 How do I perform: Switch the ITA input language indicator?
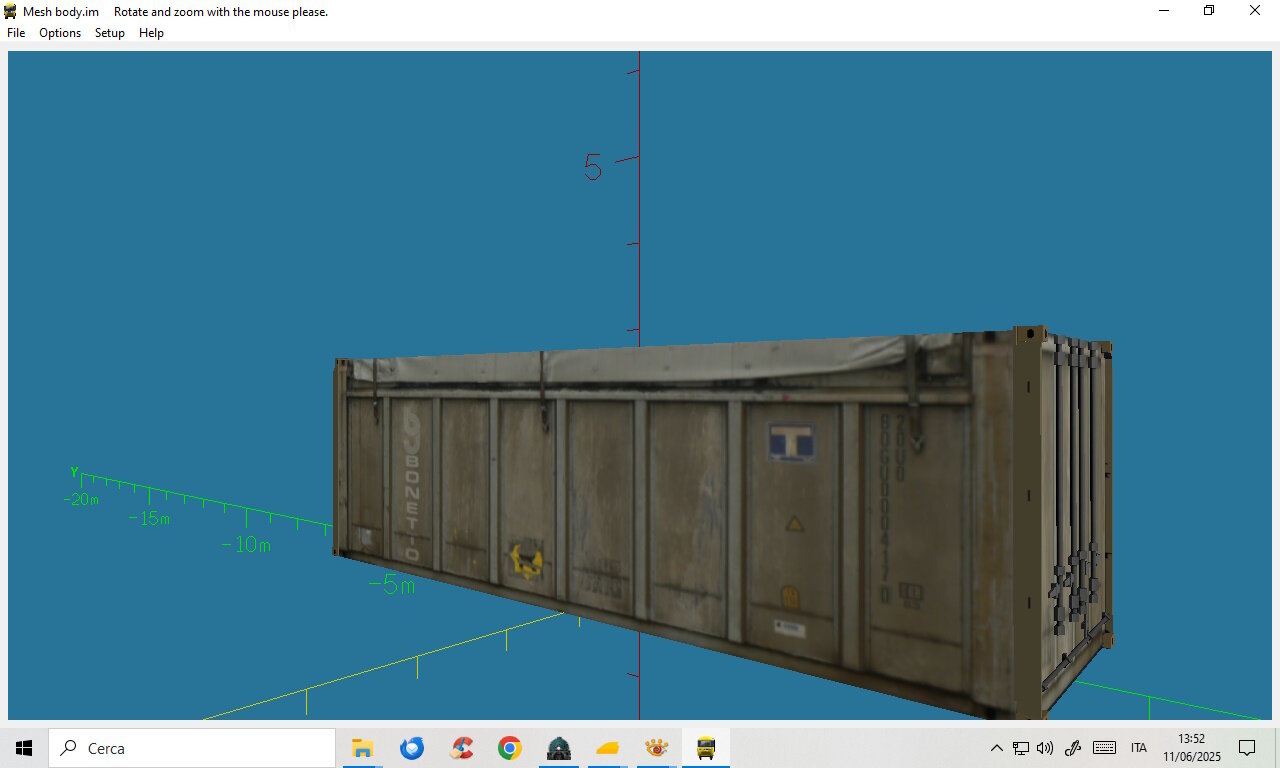click(x=1139, y=748)
